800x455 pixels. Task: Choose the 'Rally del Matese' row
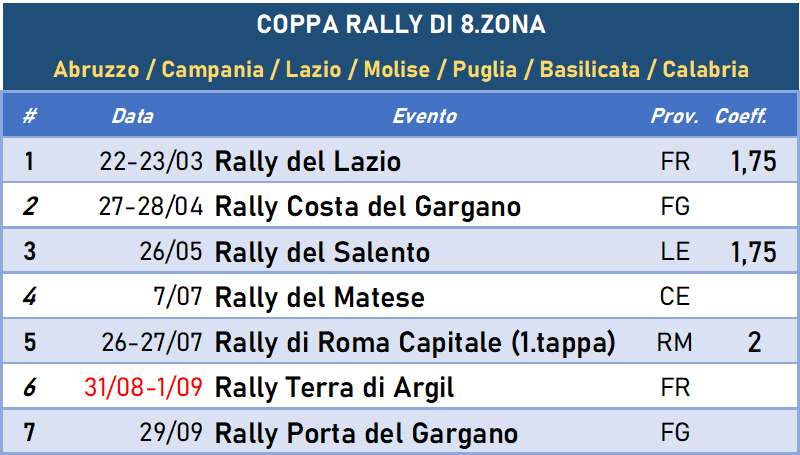tap(320, 298)
